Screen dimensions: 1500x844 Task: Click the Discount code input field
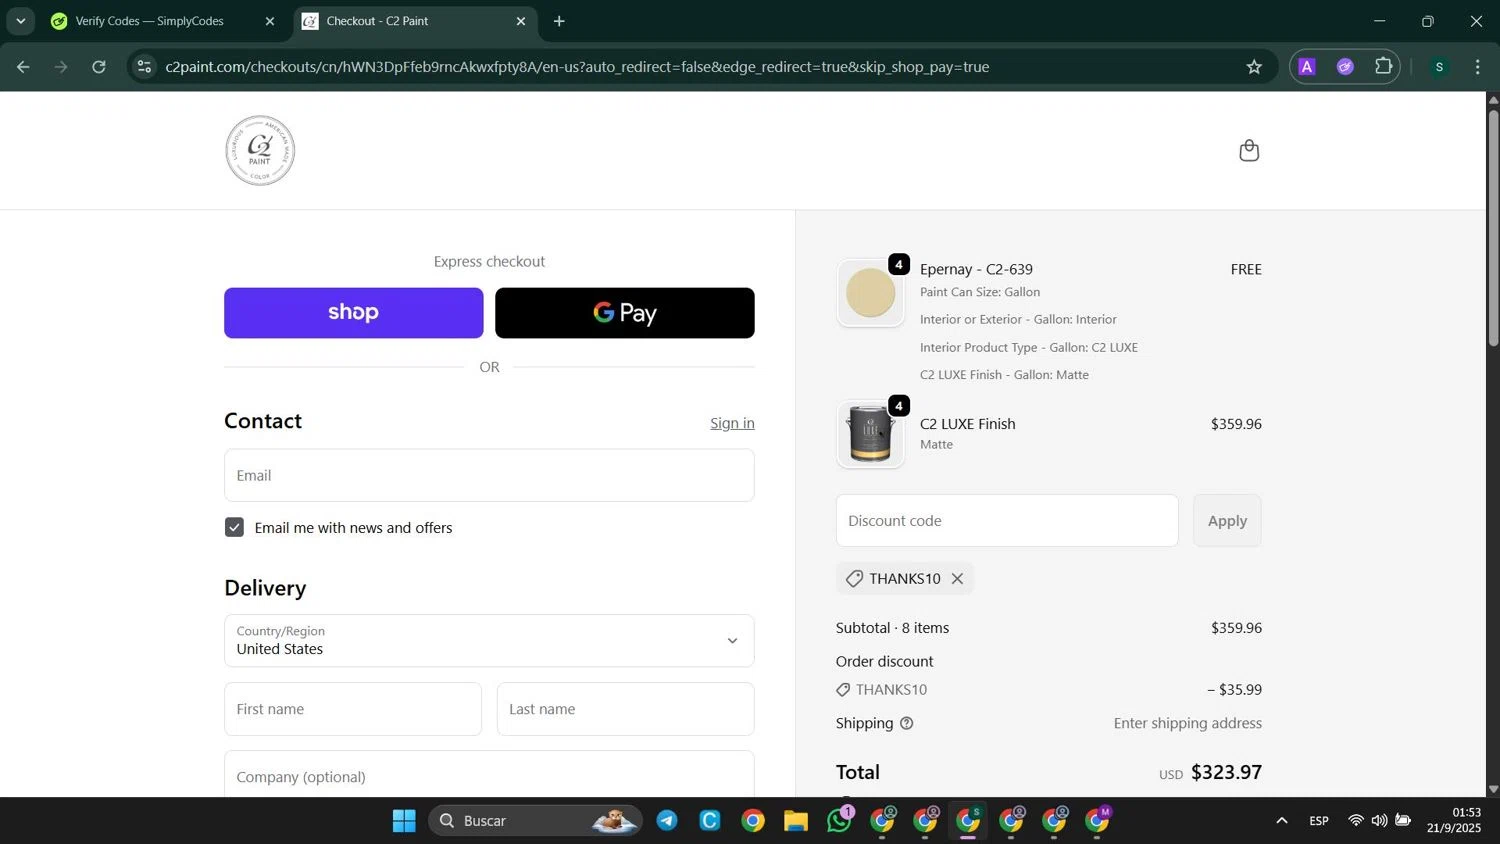[1007, 521]
